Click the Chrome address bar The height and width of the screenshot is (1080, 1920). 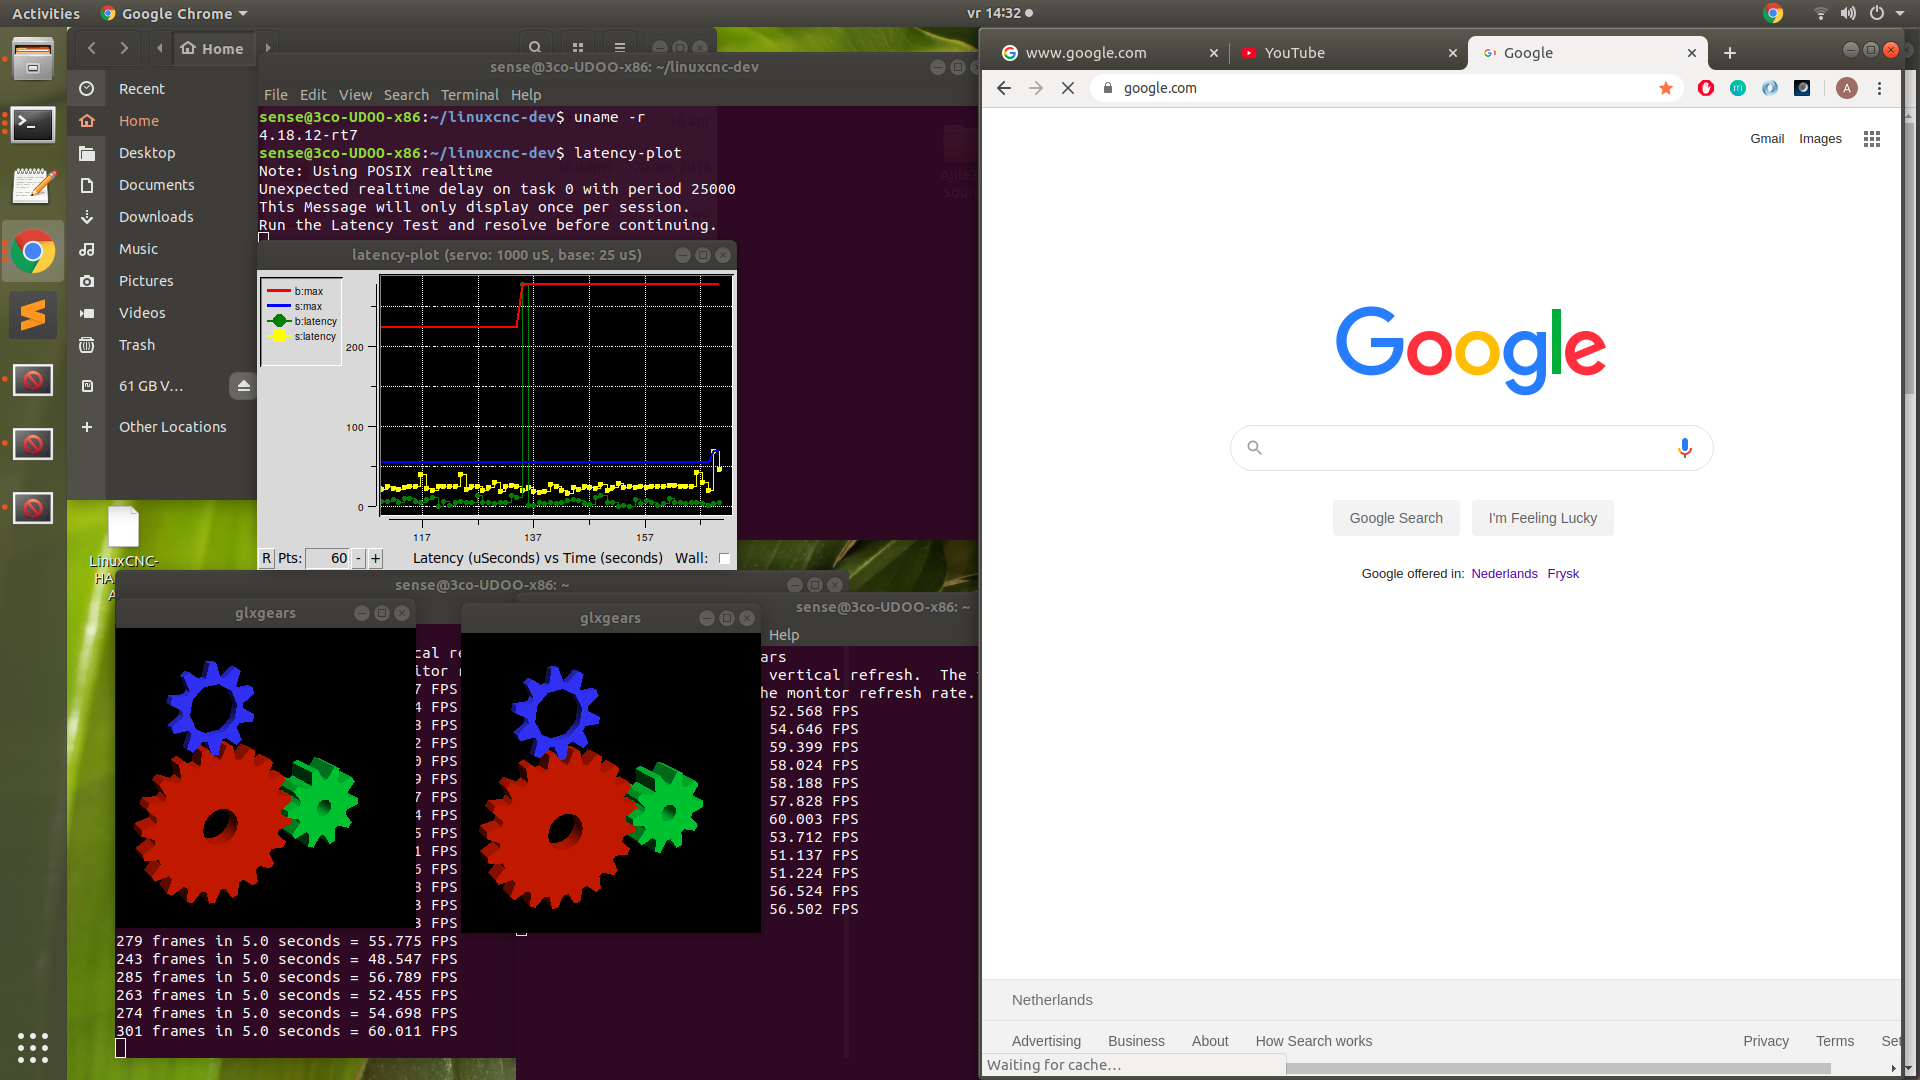(1385, 88)
